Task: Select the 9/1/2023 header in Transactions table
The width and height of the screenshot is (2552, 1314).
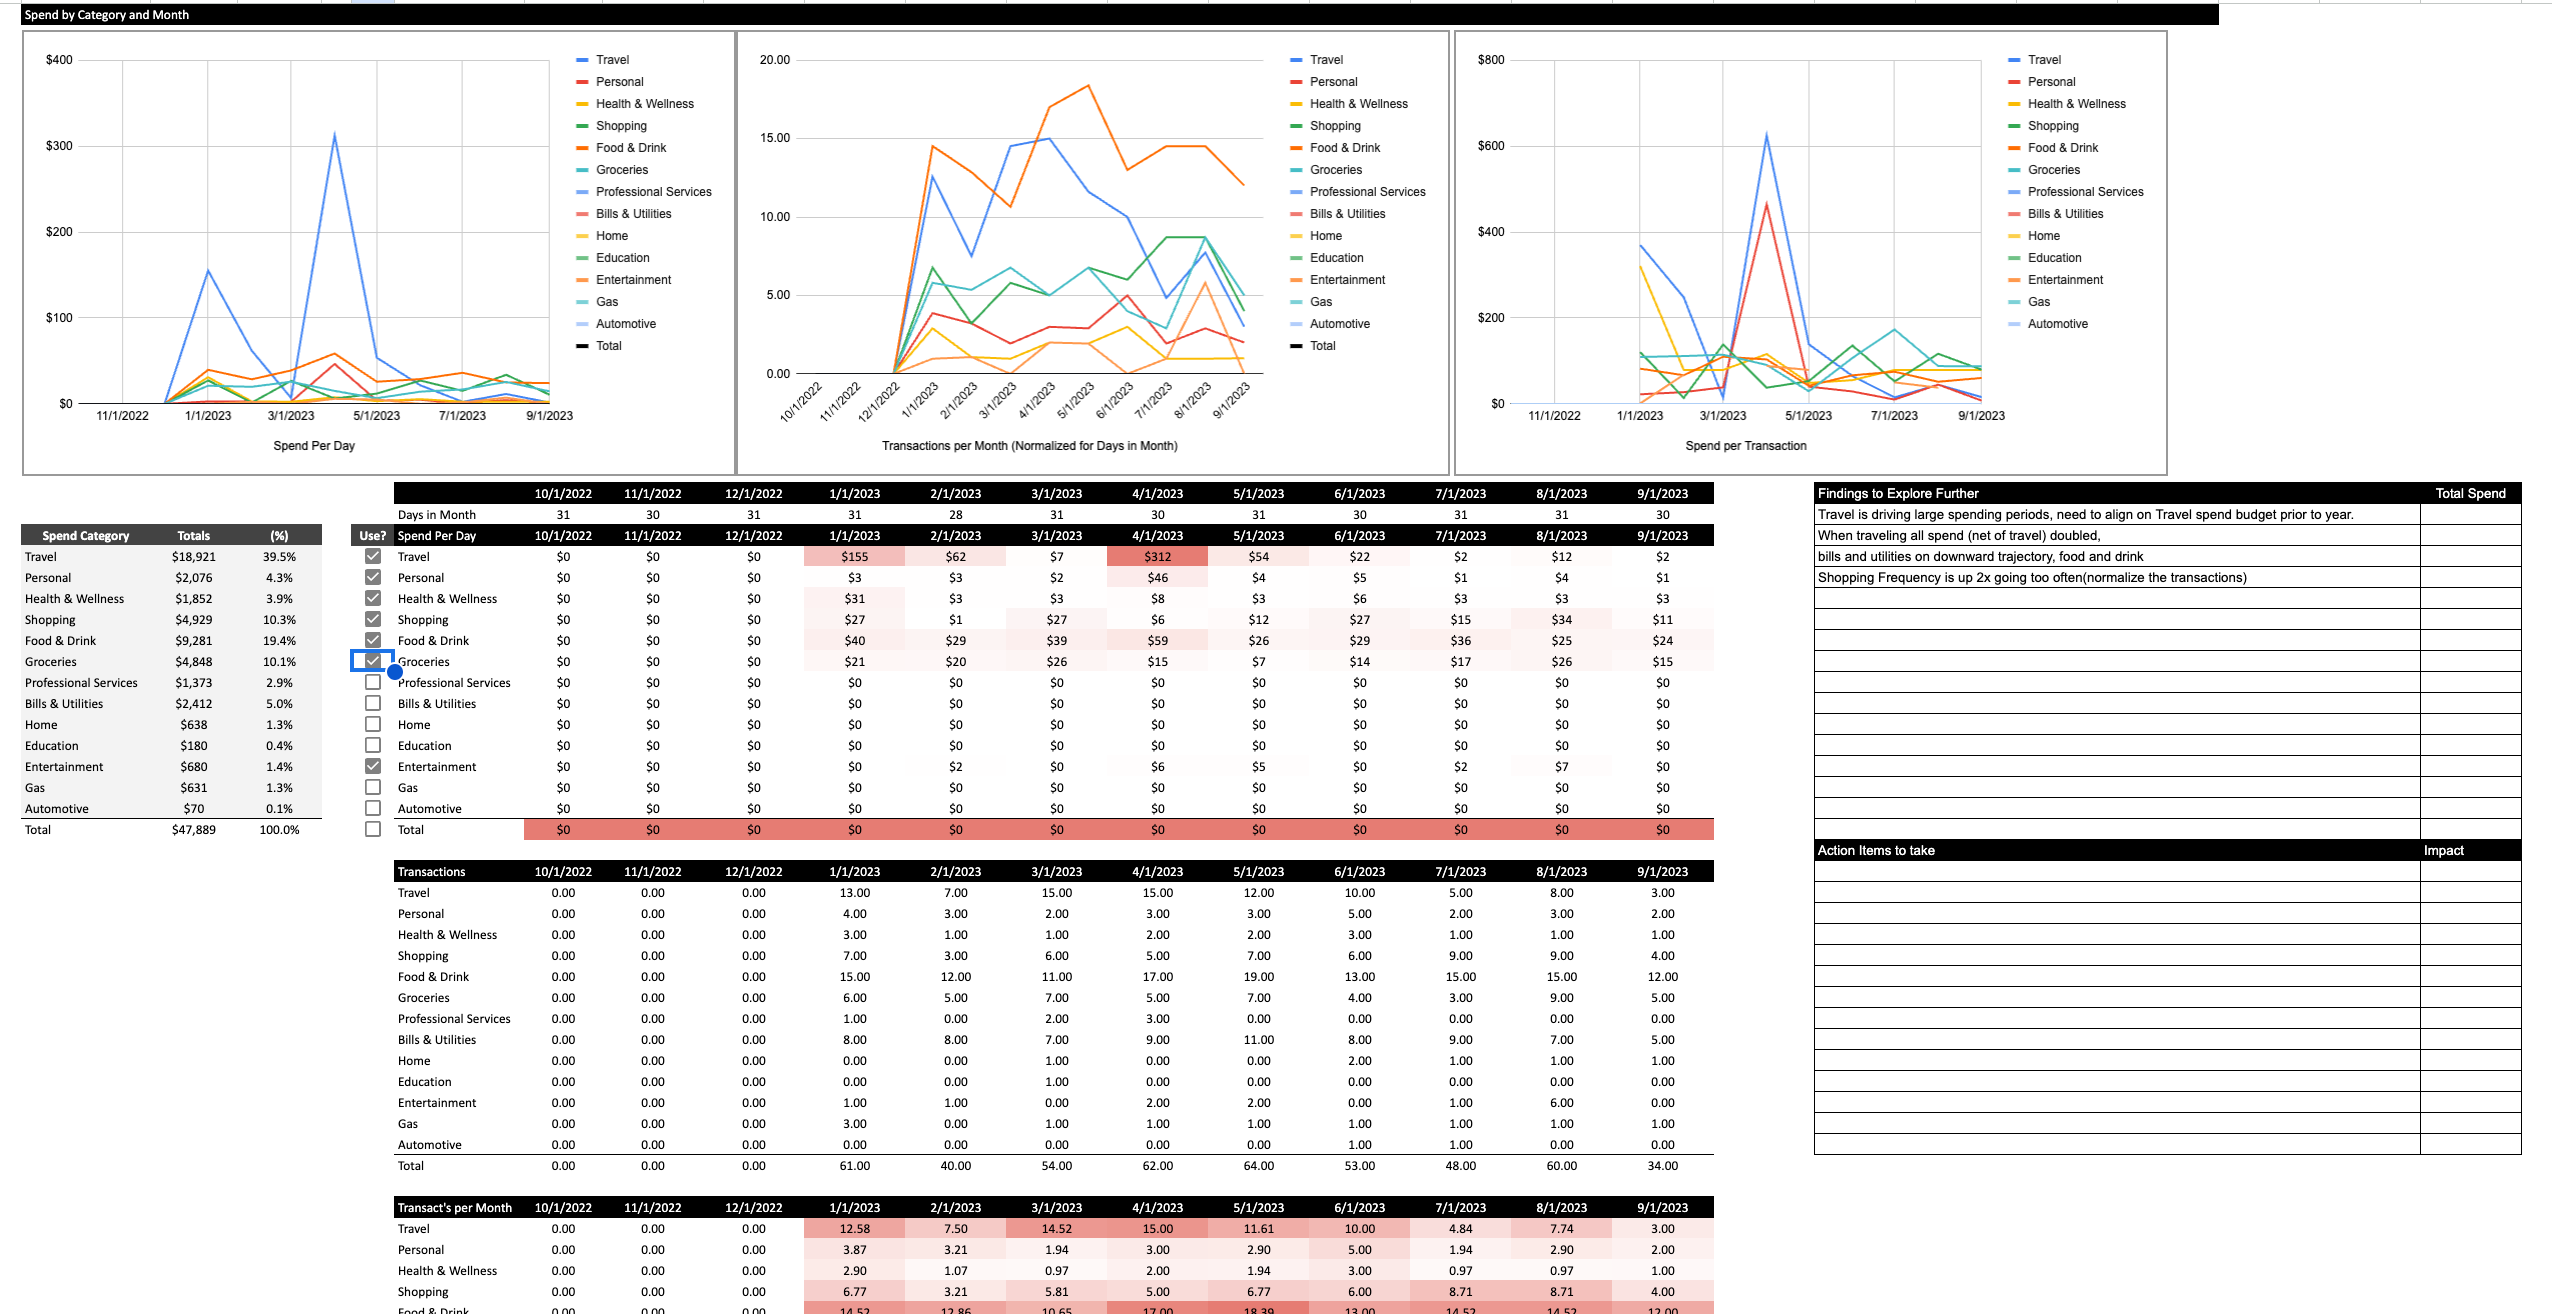Action: point(1662,871)
